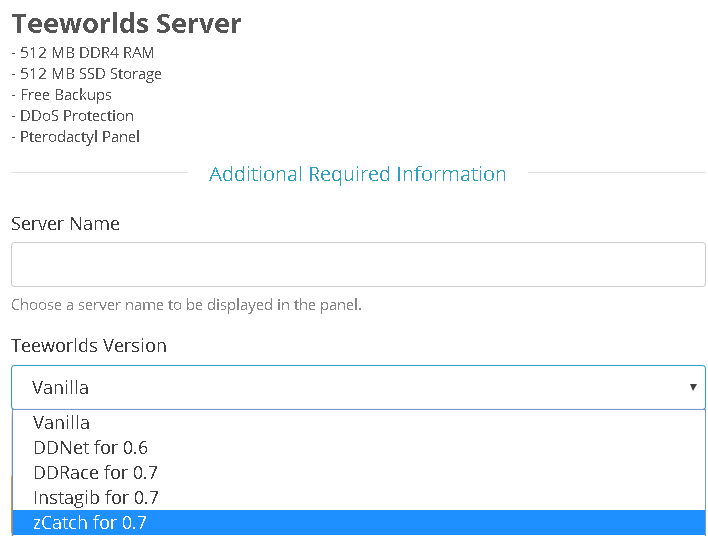Click the Free Backups feature text
The width and height of the screenshot is (708, 539).
tap(61, 95)
